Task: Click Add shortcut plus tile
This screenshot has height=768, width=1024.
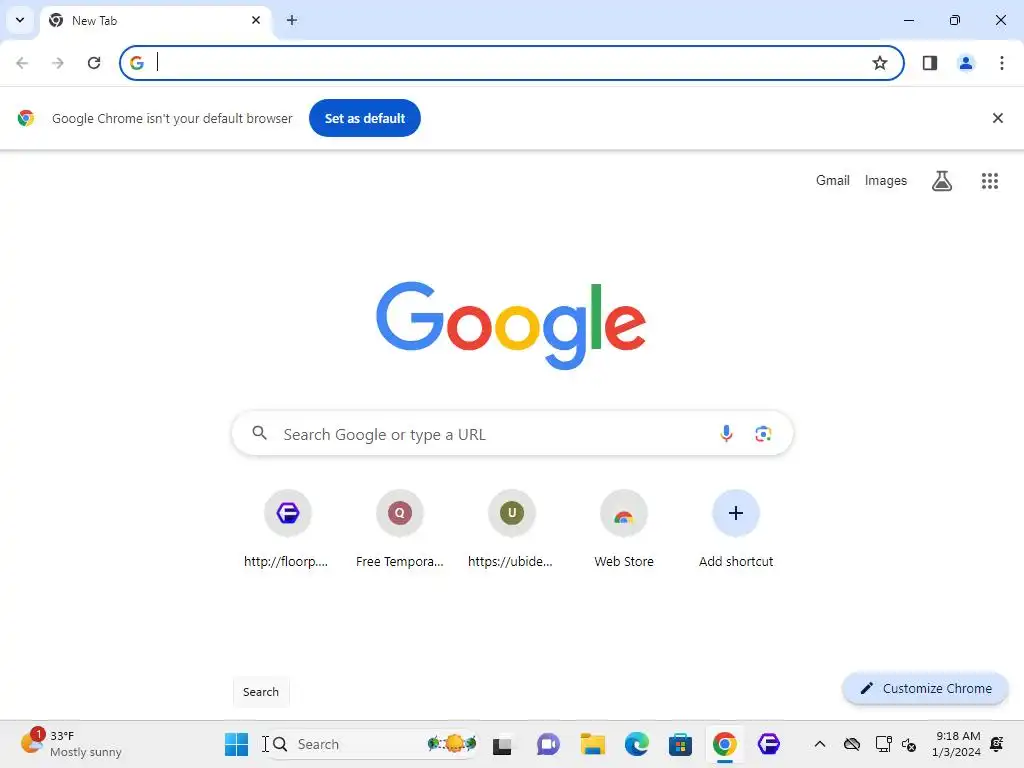Action: click(x=736, y=530)
